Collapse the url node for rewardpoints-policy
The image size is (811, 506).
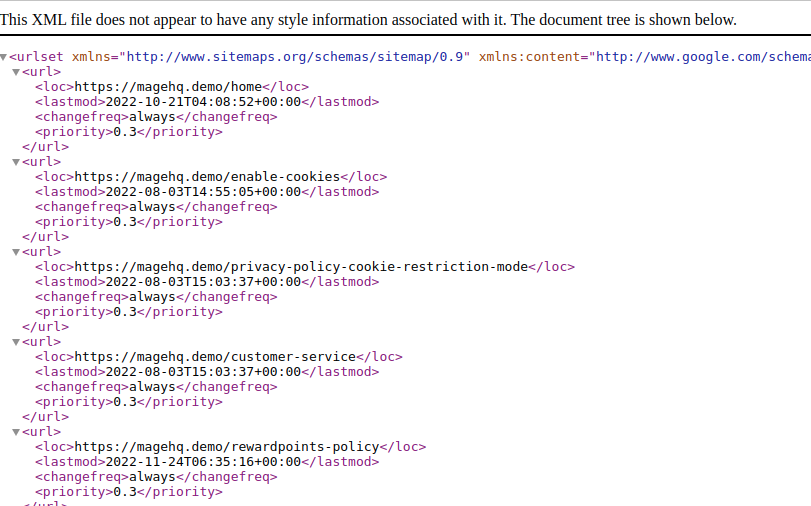[x=16, y=433]
